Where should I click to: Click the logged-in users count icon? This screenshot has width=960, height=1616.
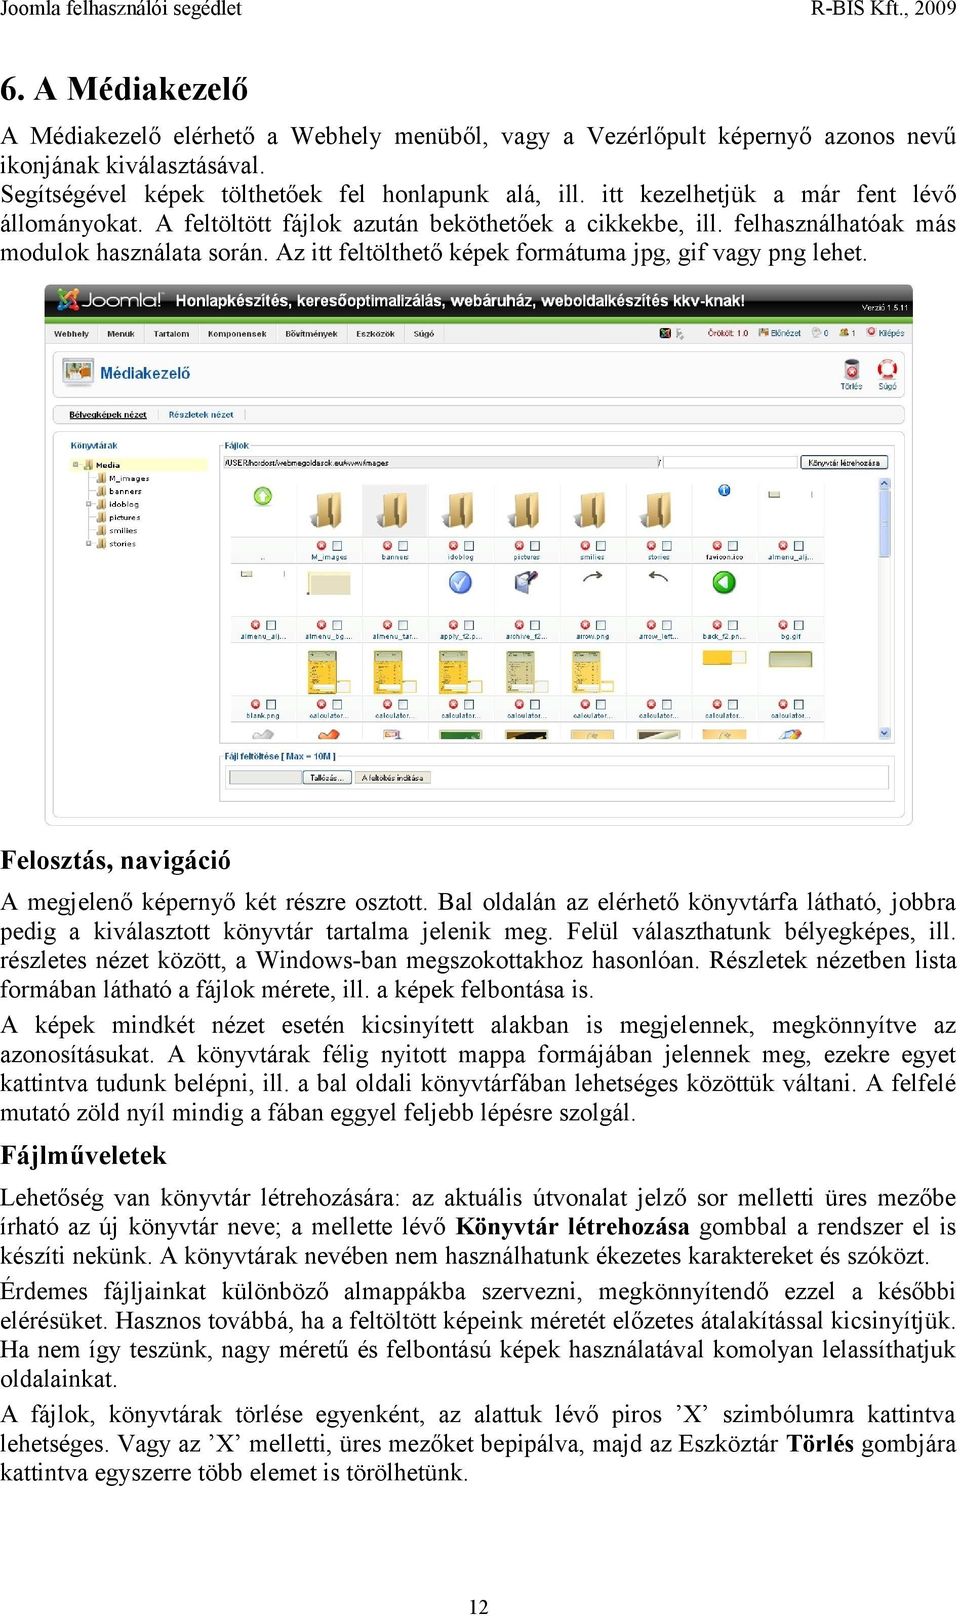(x=845, y=333)
